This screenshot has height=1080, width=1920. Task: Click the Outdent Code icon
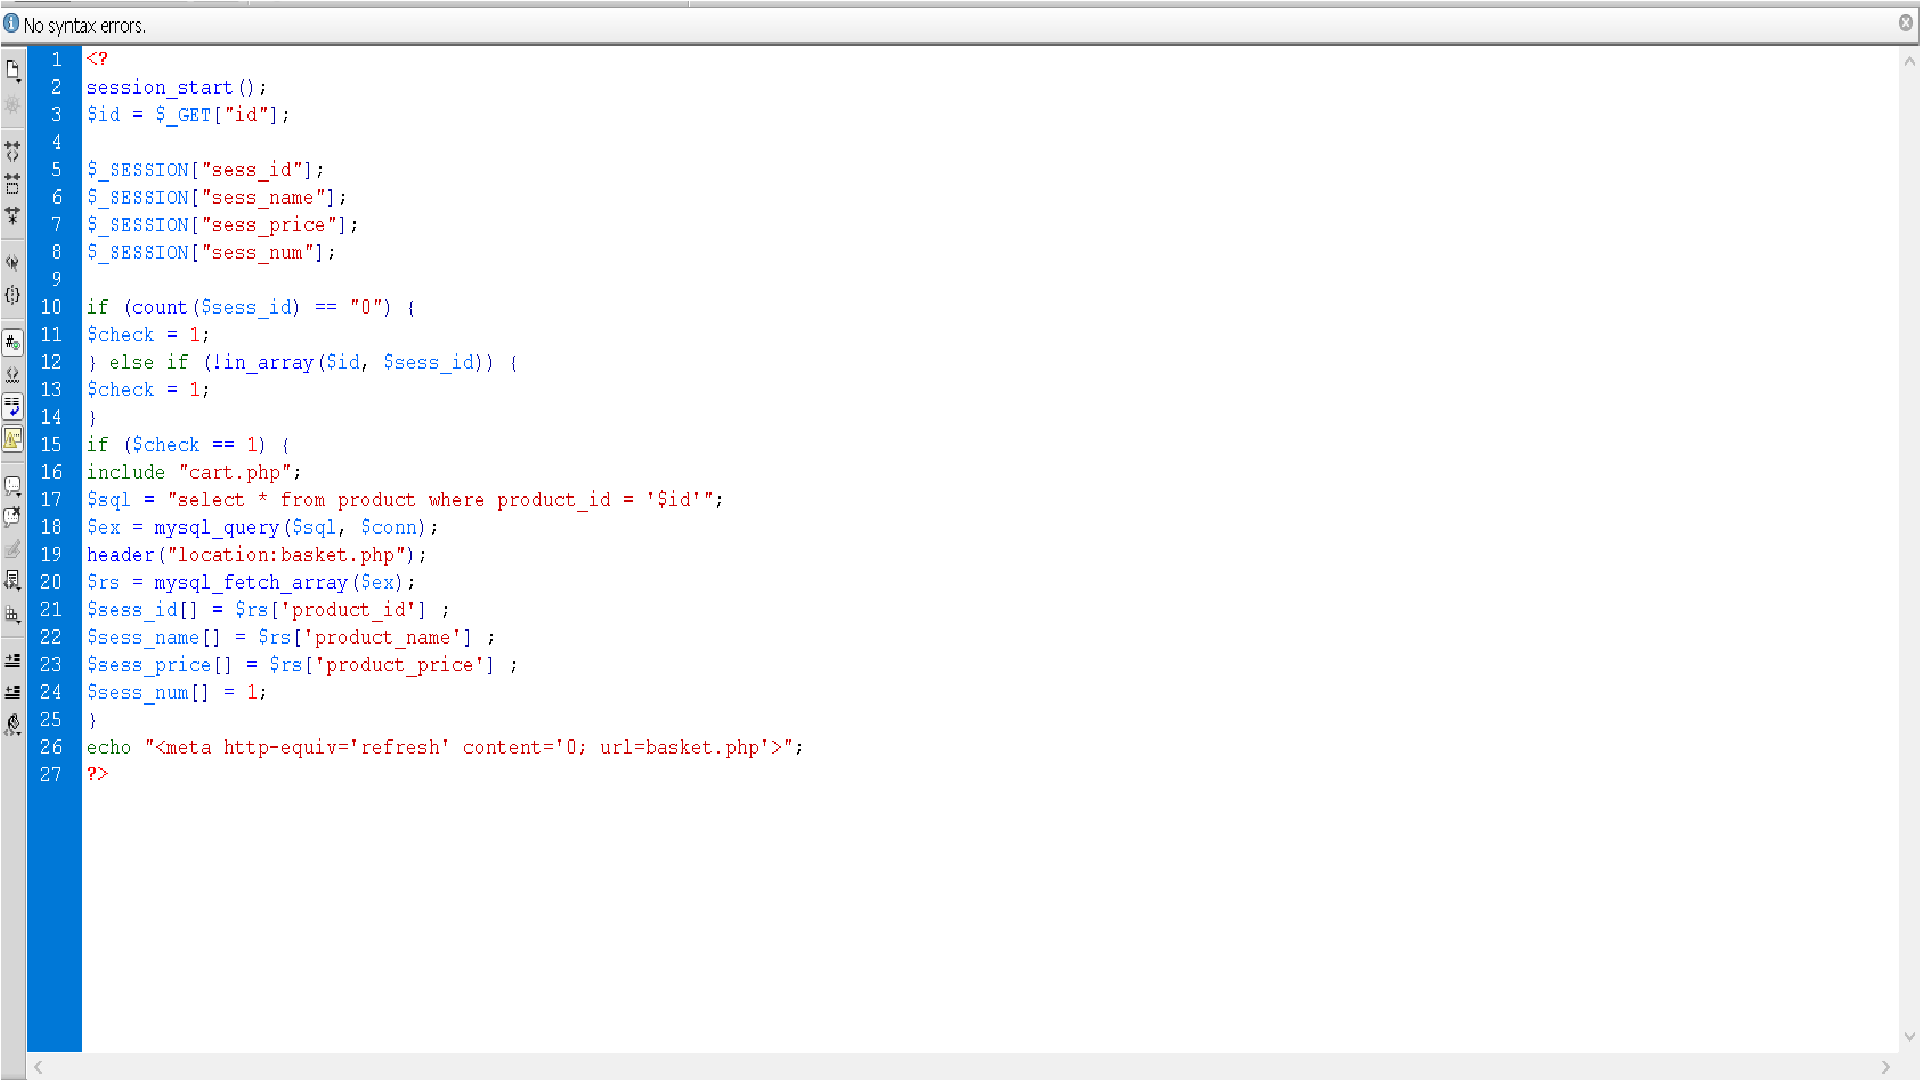(13, 692)
